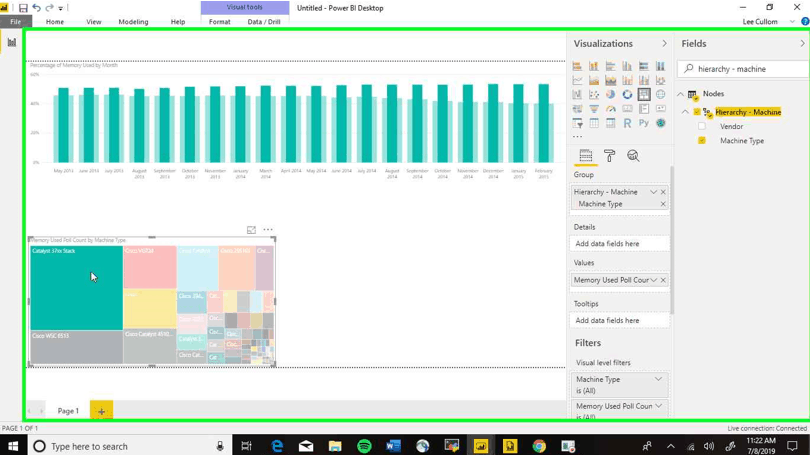Select the Page 1 tab
Screen dimensions: 810x455
coord(68,411)
